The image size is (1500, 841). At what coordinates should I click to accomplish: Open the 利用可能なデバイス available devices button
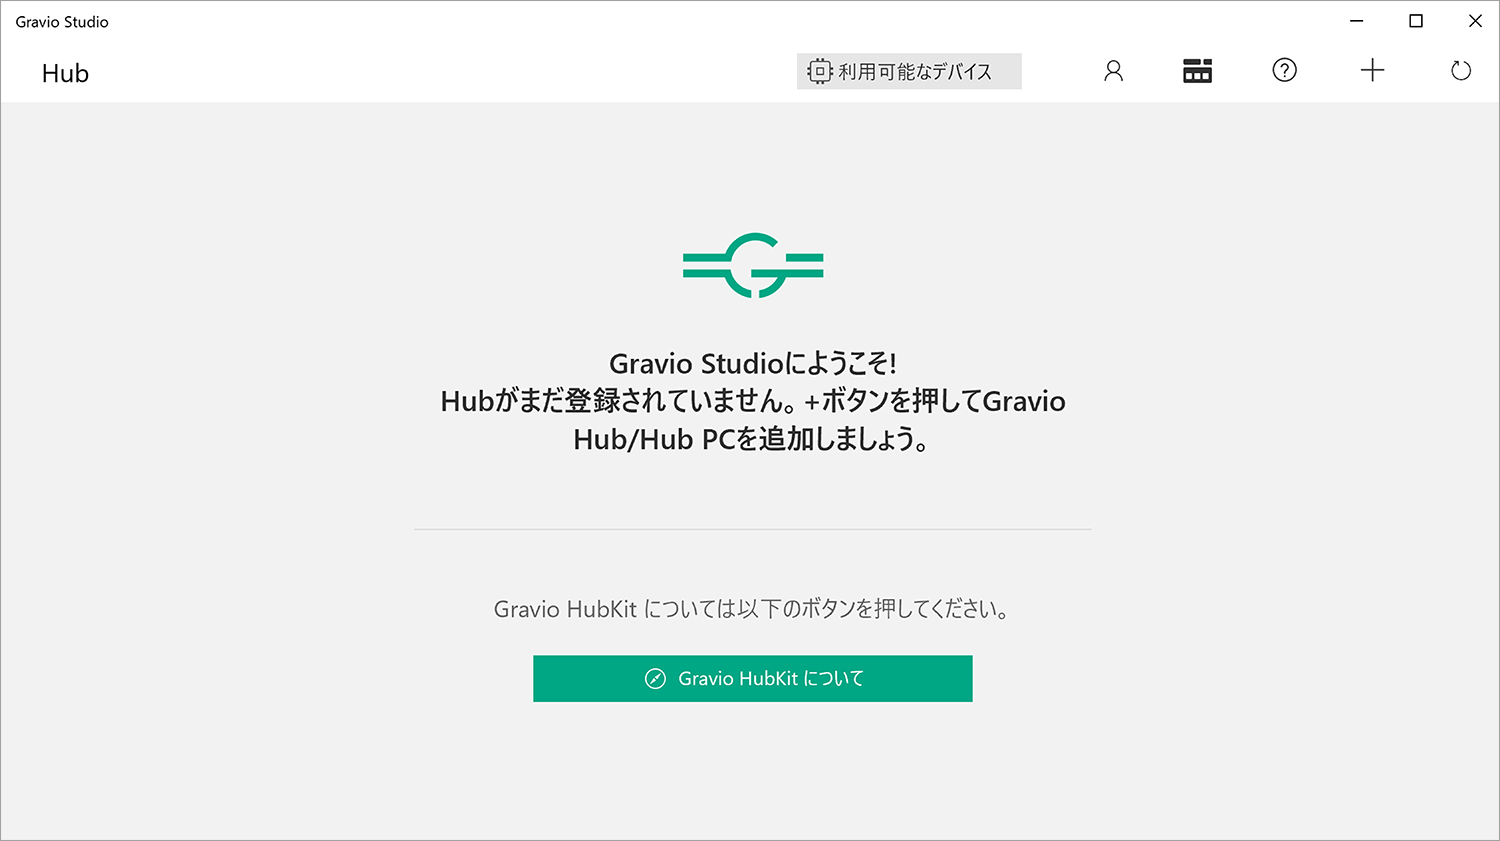click(x=909, y=71)
